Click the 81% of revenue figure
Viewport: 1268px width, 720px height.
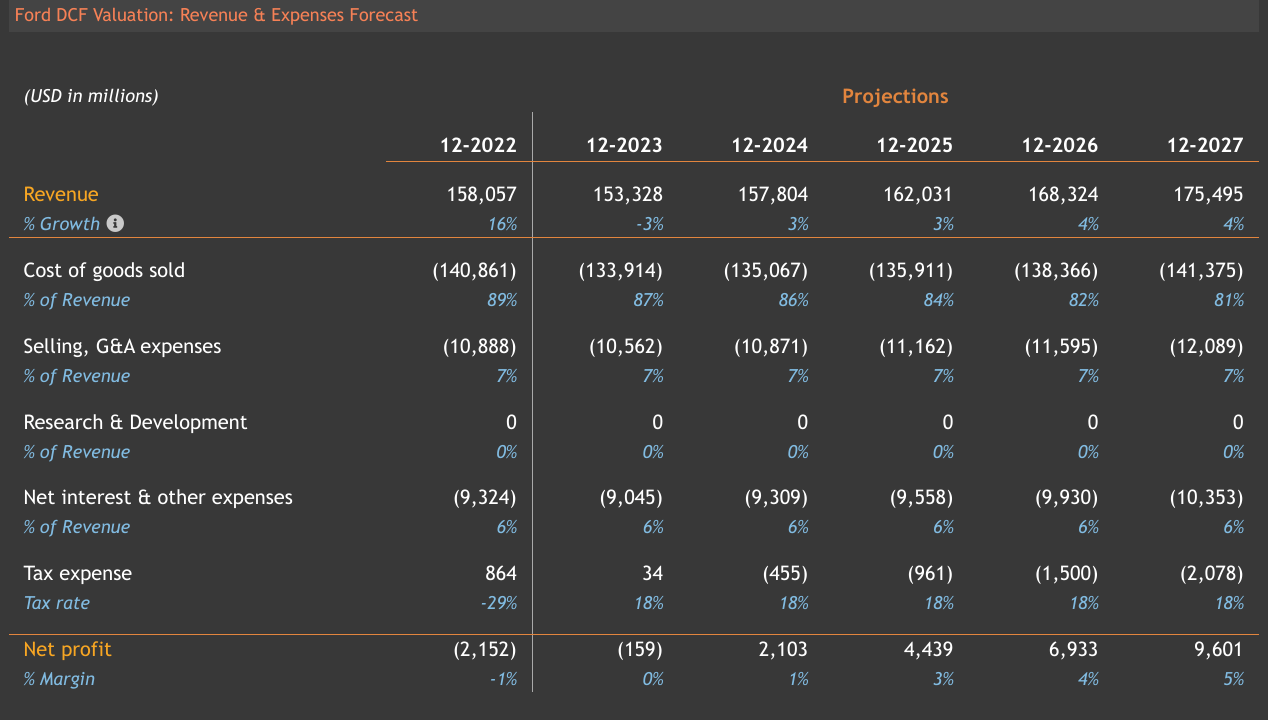1230,300
